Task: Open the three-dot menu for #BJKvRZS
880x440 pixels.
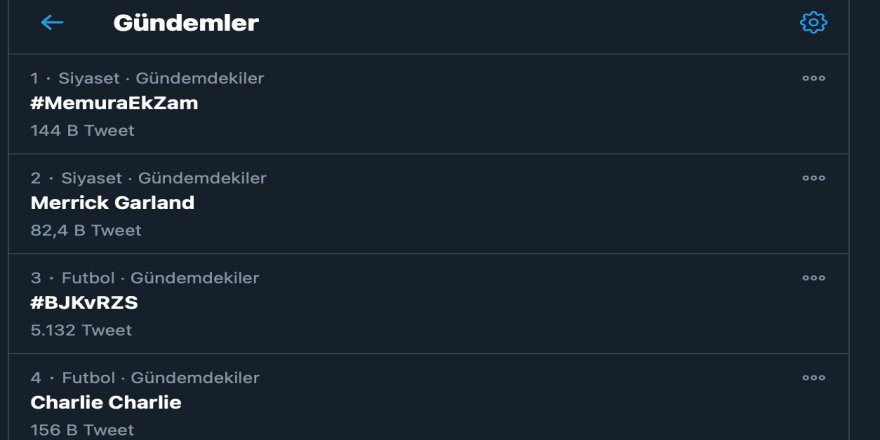Action: [813, 278]
